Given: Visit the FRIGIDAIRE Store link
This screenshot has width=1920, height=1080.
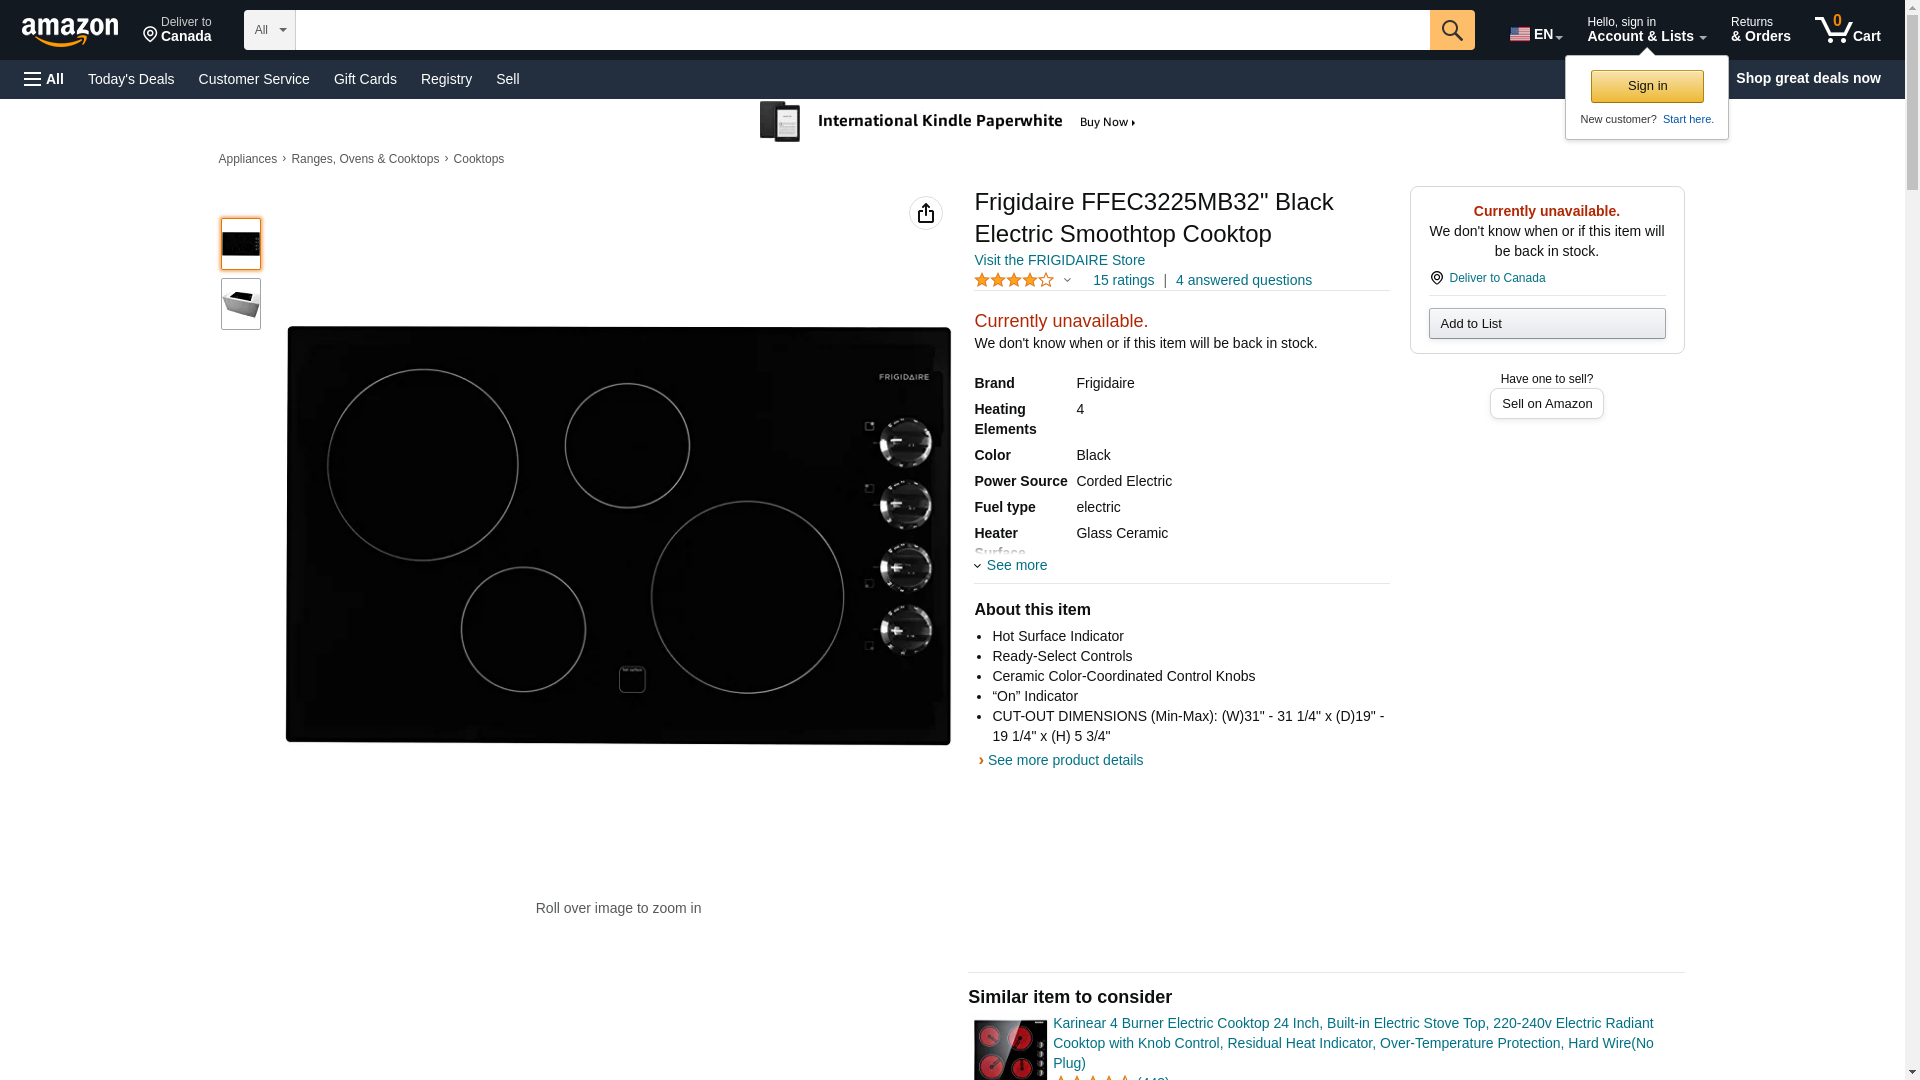Looking at the screenshot, I should coord(1059,260).
